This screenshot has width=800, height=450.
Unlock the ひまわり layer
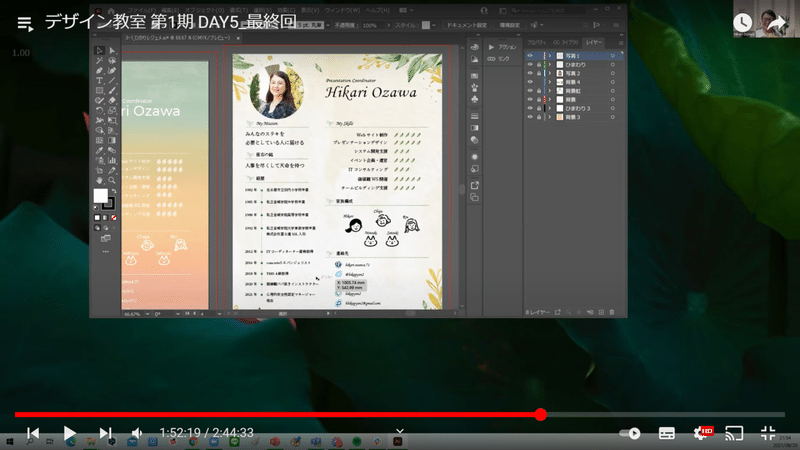539,65
